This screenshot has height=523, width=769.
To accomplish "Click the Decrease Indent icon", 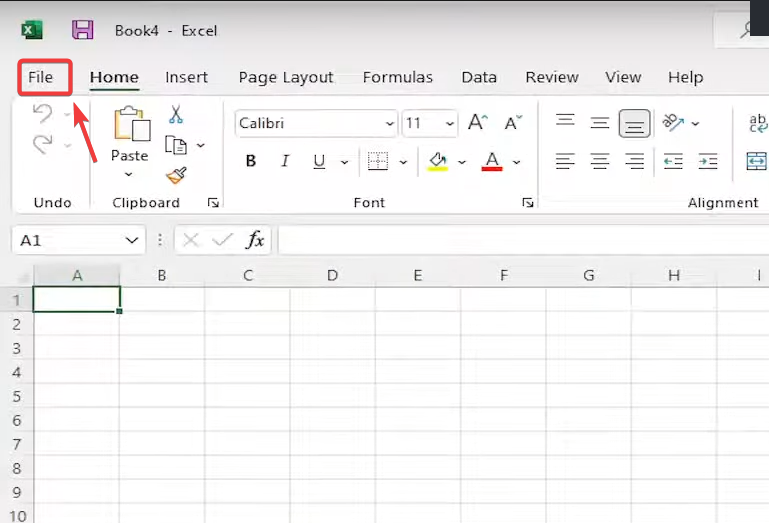I will [673, 161].
